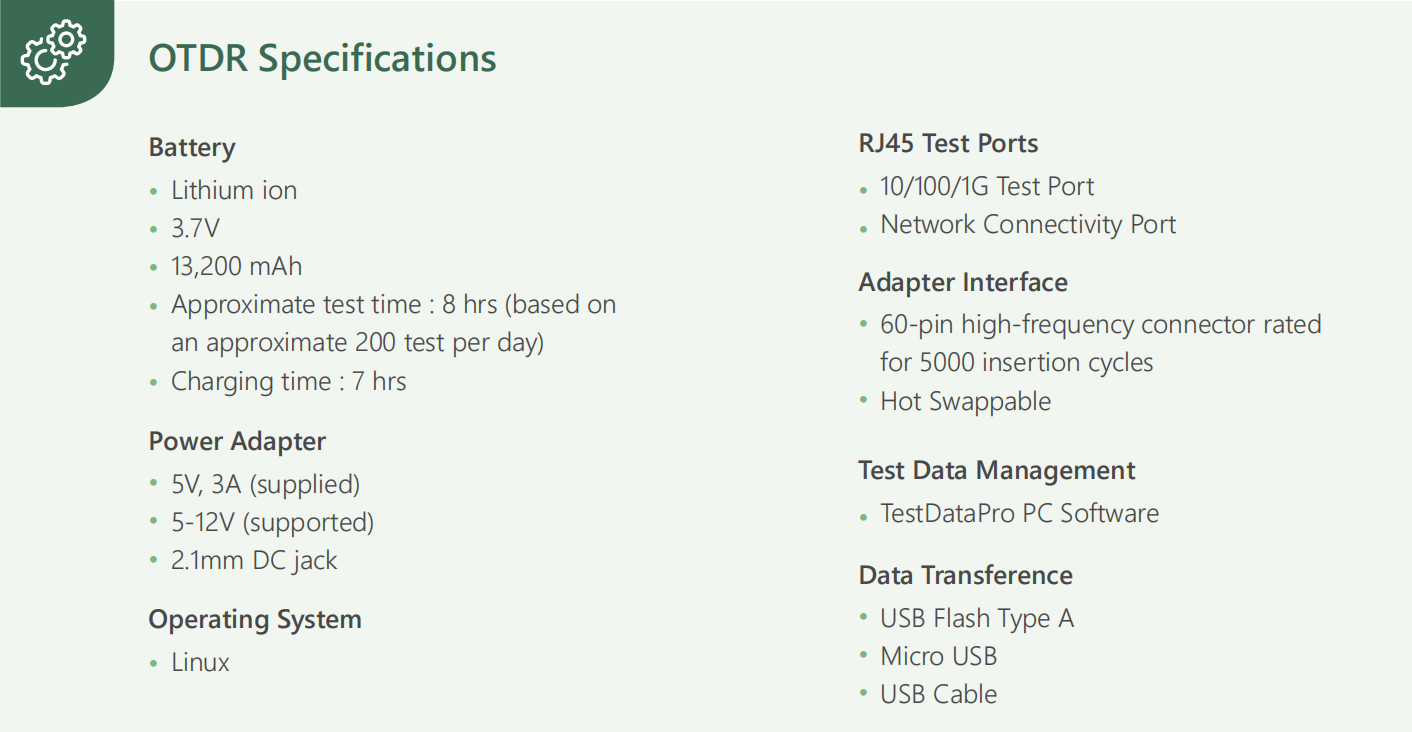The image size is (1412, 732).
Task: Click the Adapter Interface heading
Action: coord(963,282)
